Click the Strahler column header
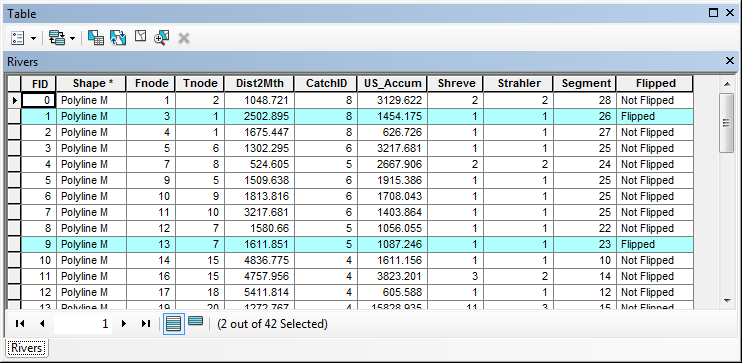742x363 pixels. [x=518, y=84]
